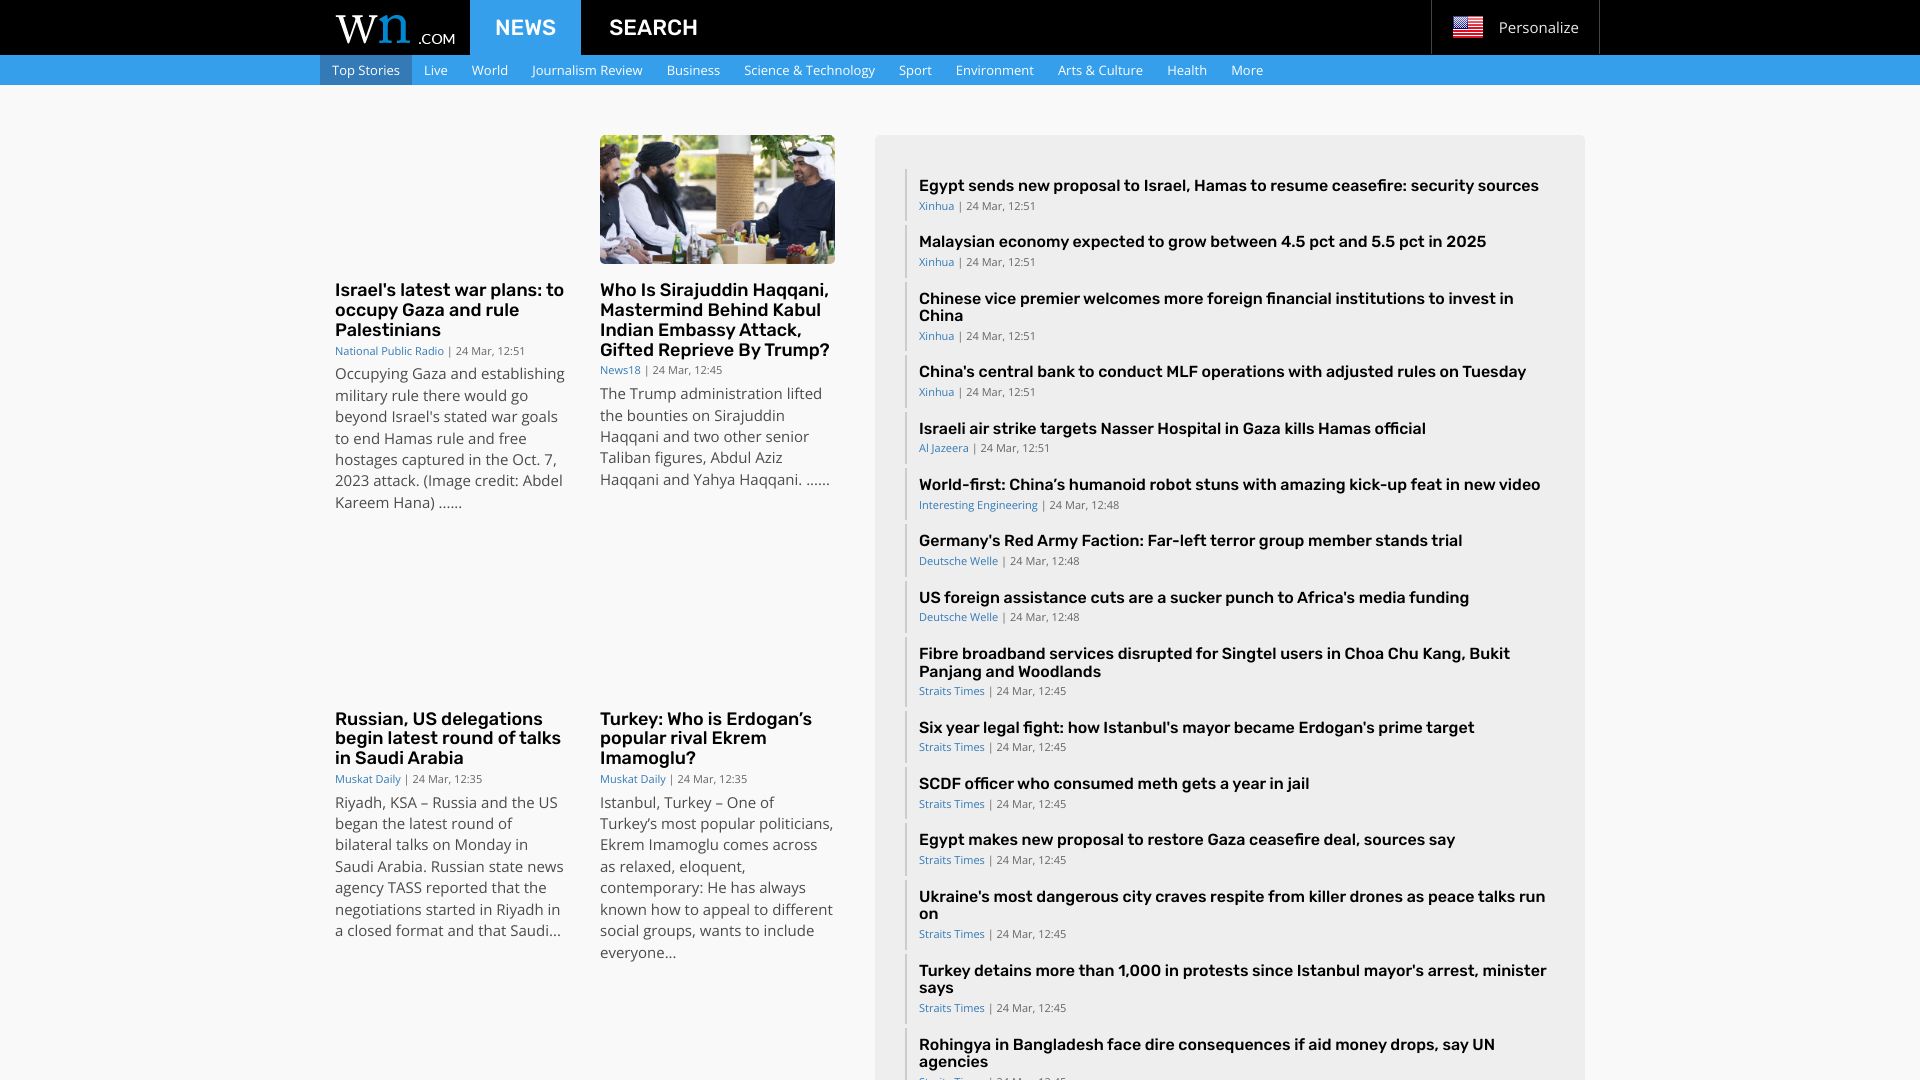
Task: Go to Science & Technology section
Action: (x=809, y=70)
